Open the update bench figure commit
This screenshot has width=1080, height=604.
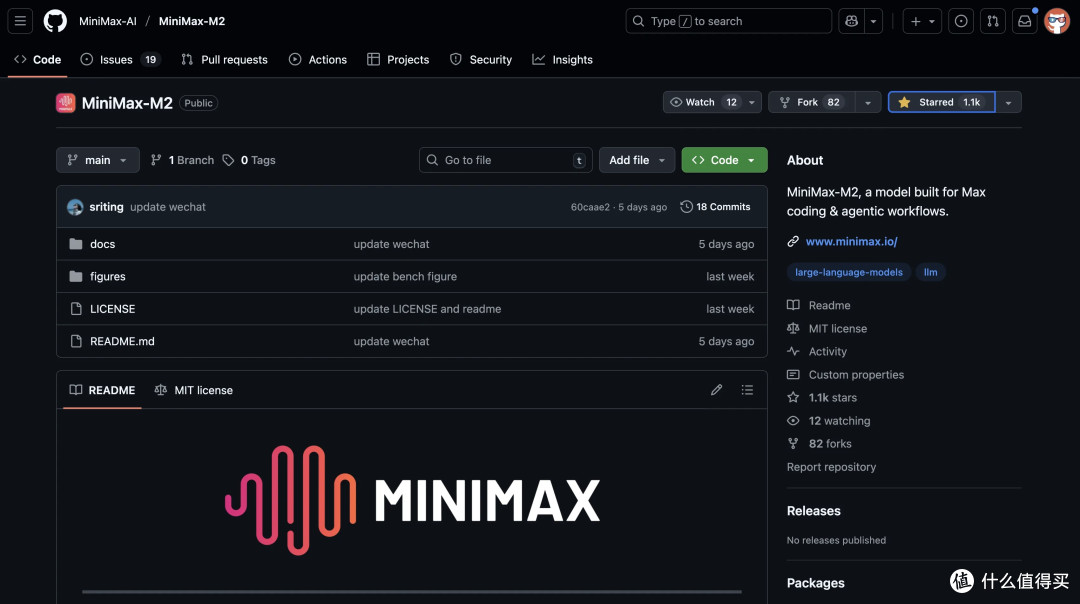[x=405, y=276]
